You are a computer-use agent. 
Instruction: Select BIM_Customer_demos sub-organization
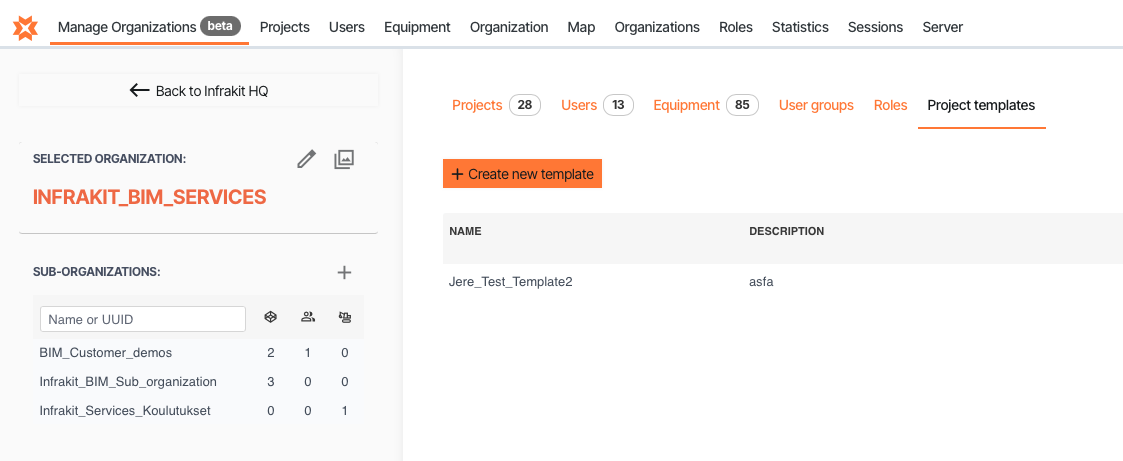click(106, 353)
